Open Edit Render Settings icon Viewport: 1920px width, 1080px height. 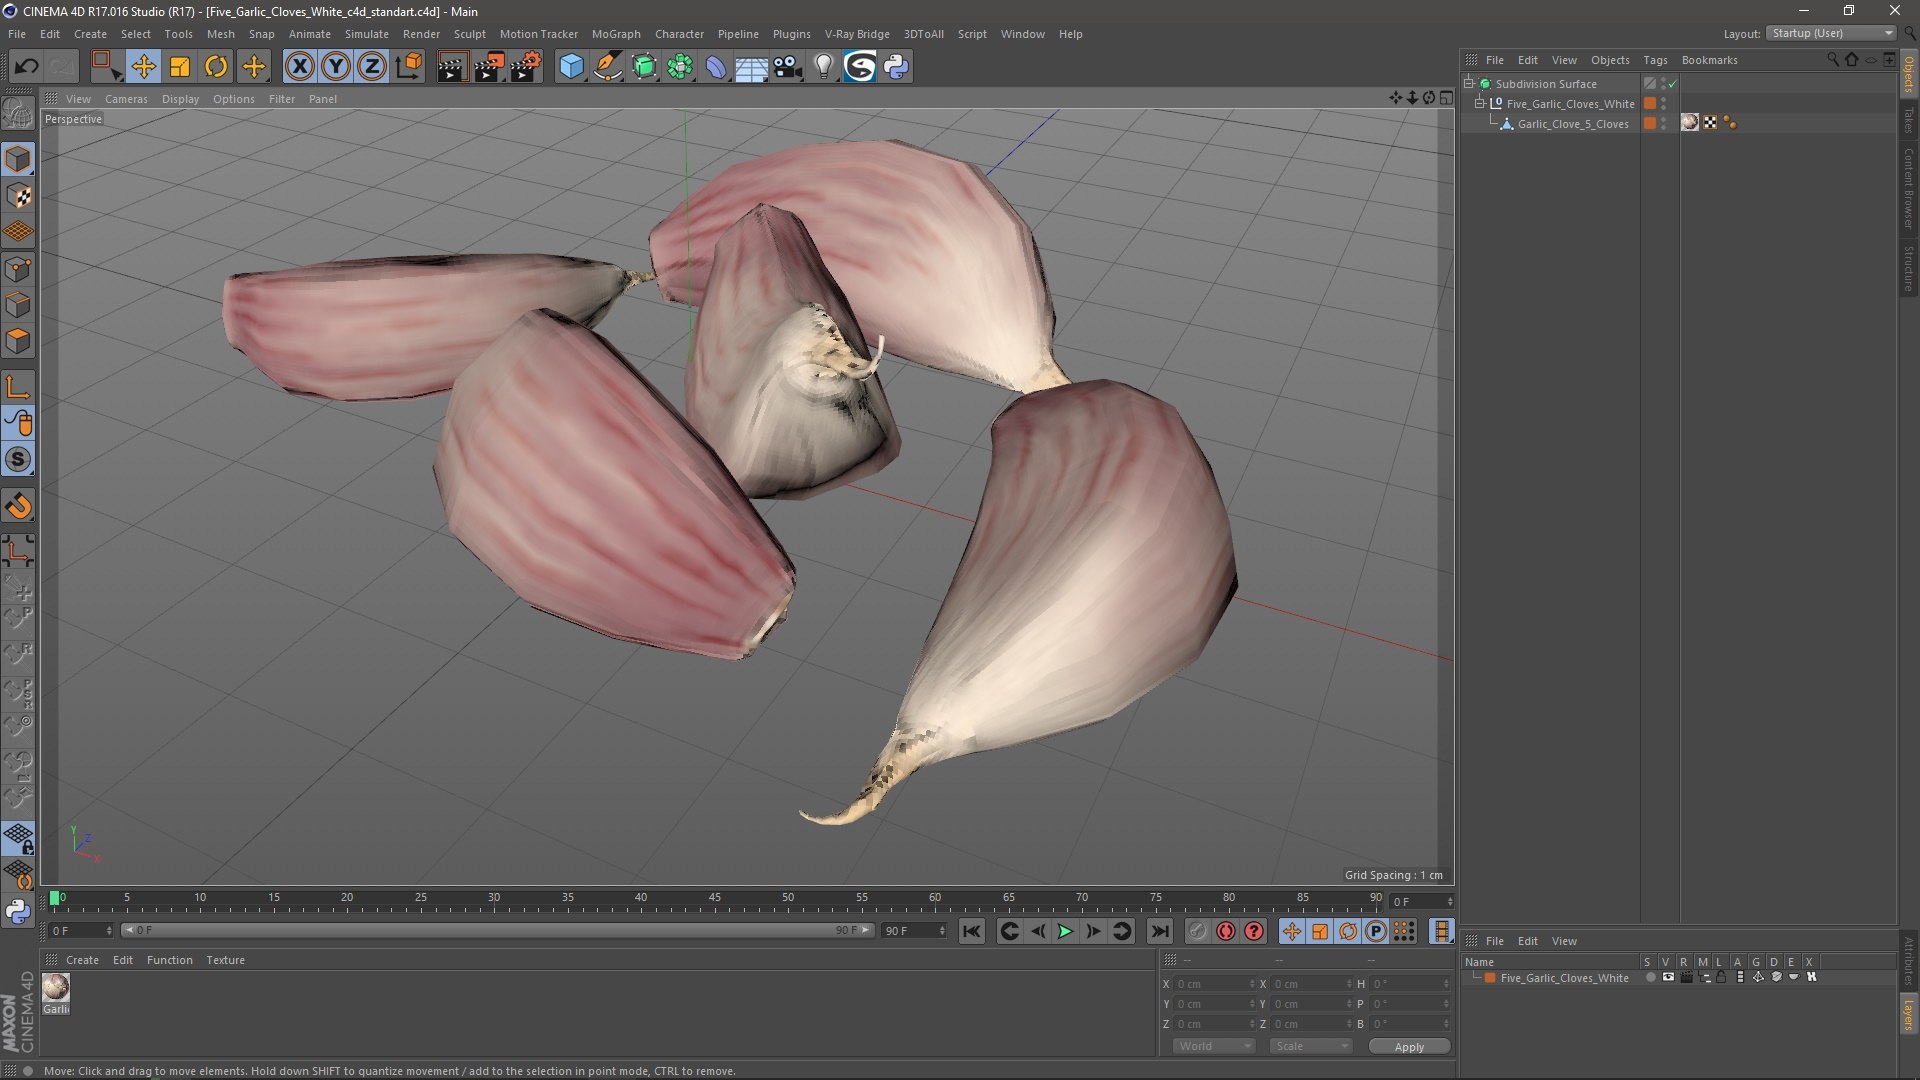(526, 67)
